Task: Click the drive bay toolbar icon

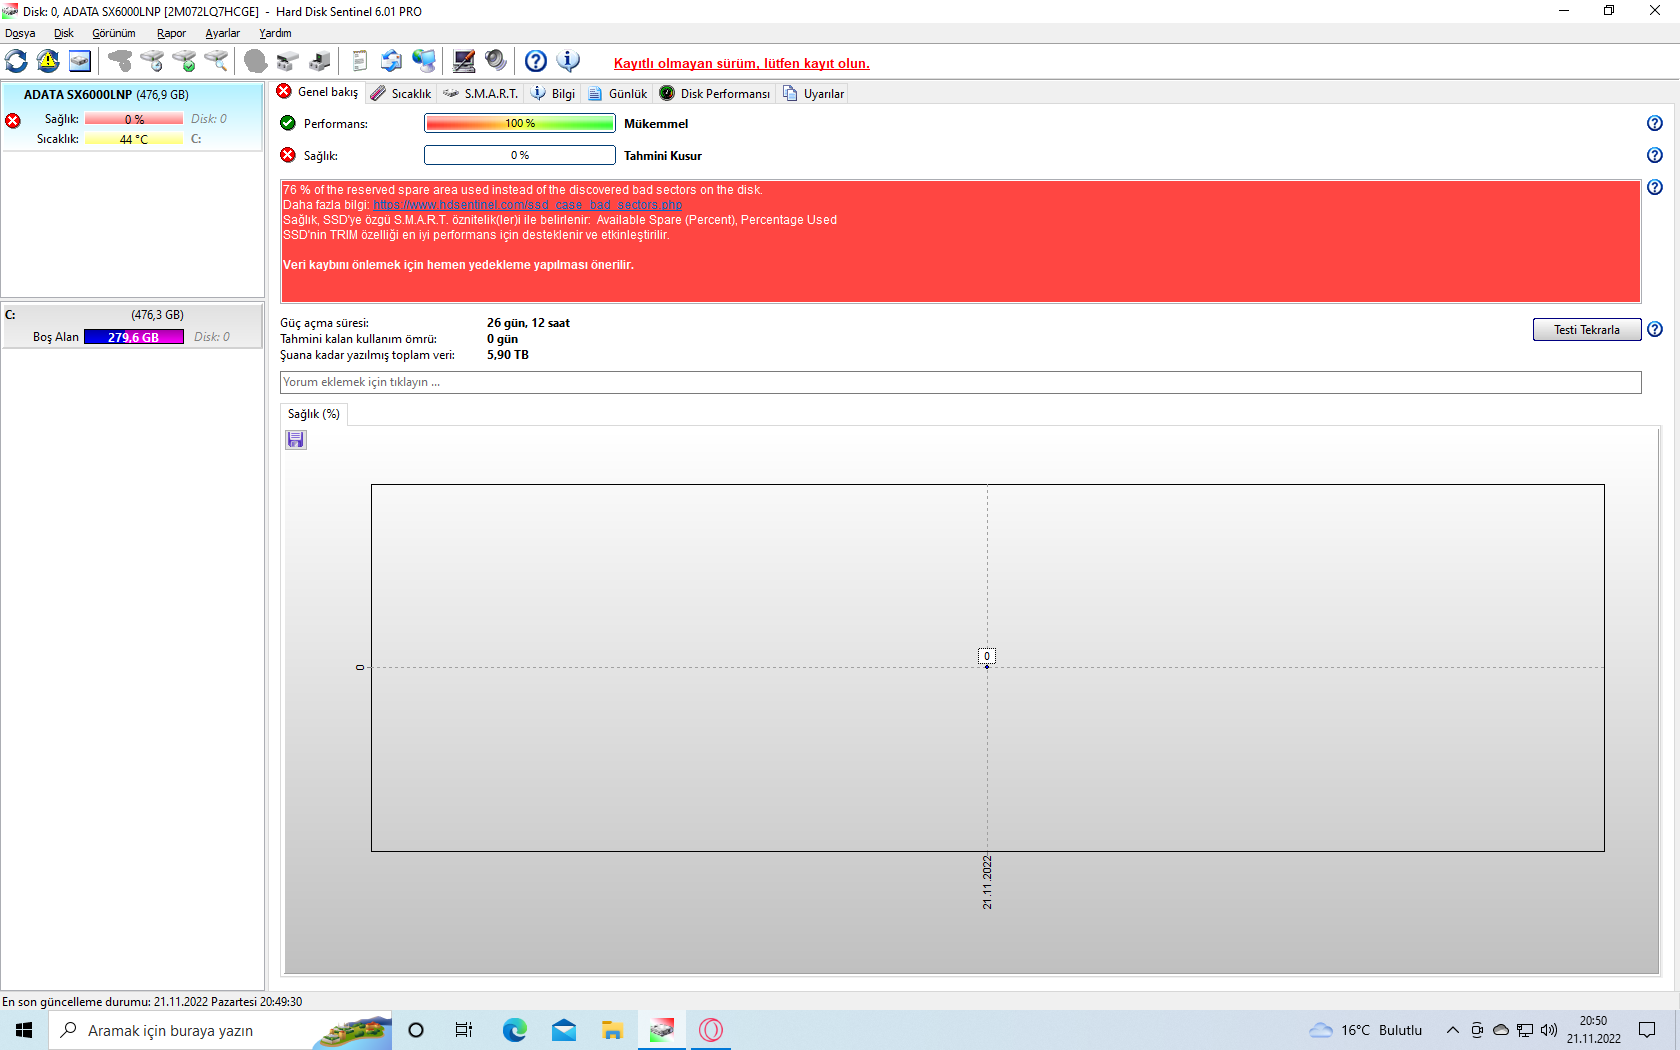Action: 288,61
